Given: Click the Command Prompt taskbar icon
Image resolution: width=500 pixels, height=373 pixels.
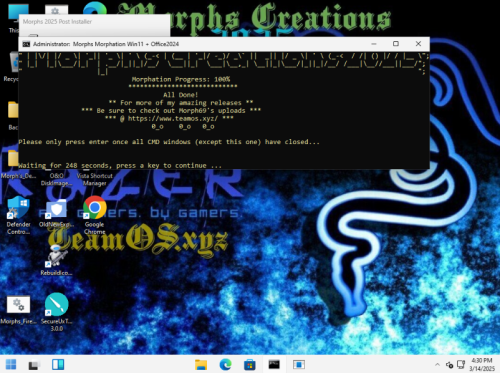Looking at the screenshot, I should (x=274, y=364).
